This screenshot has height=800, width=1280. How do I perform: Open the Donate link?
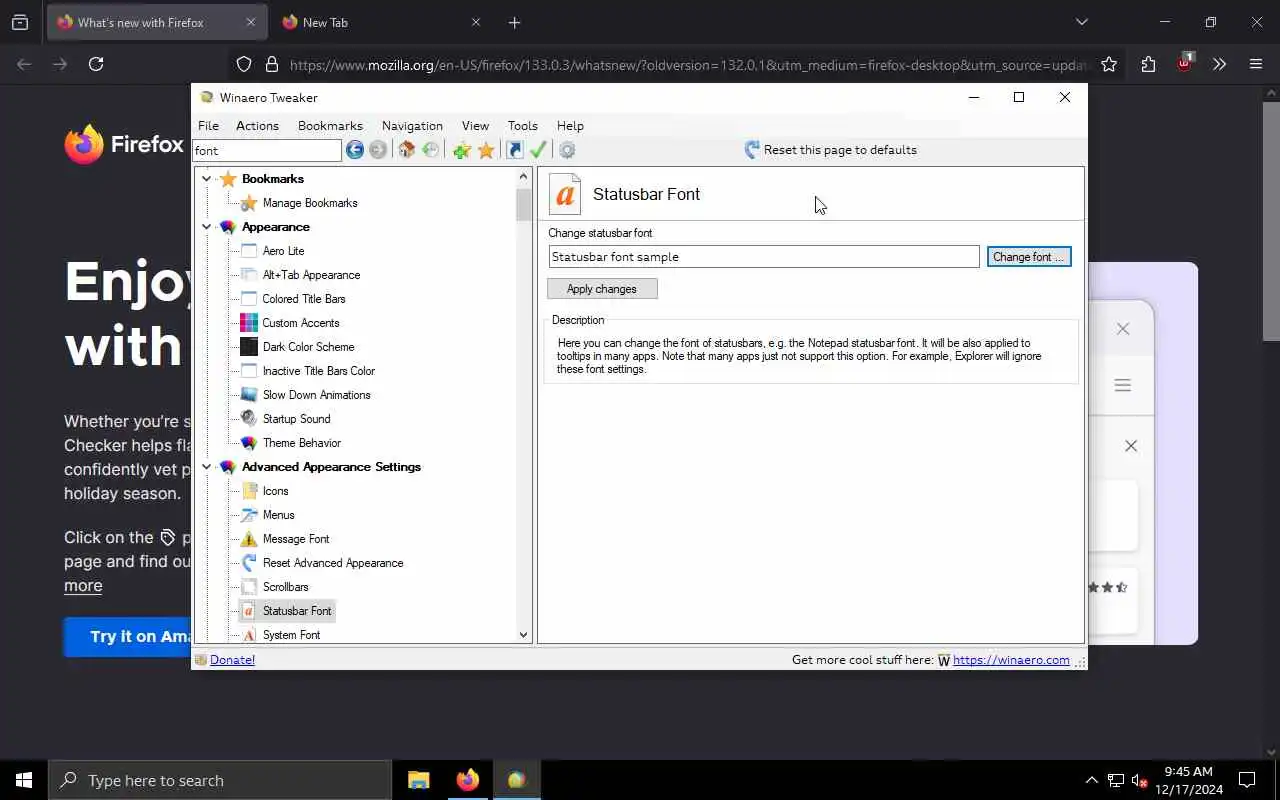coord(233,660)
